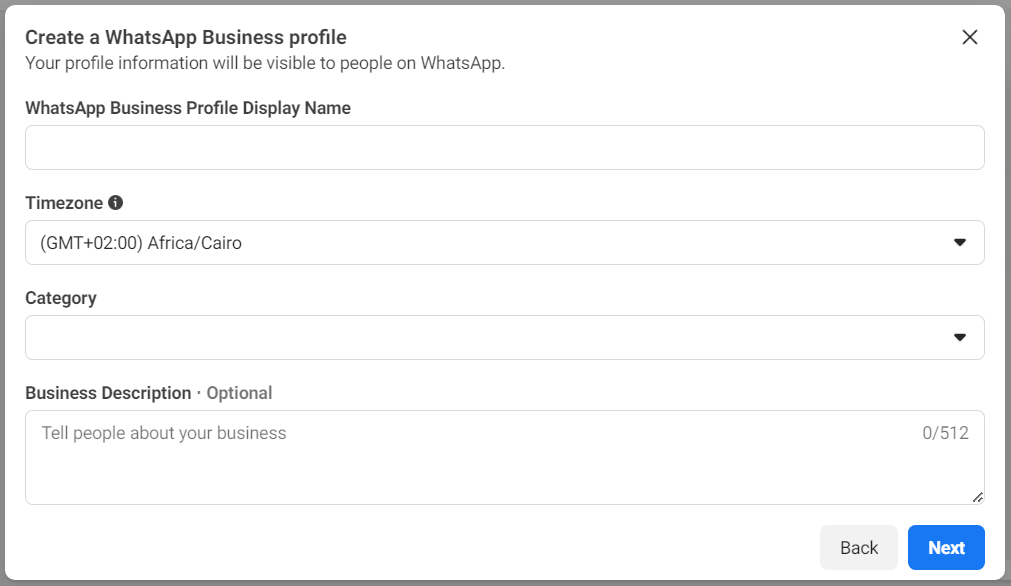The width and height of the screenshot is (1011, 586).
Task: Click the Category field label
Action: click(x=61, y=298)
